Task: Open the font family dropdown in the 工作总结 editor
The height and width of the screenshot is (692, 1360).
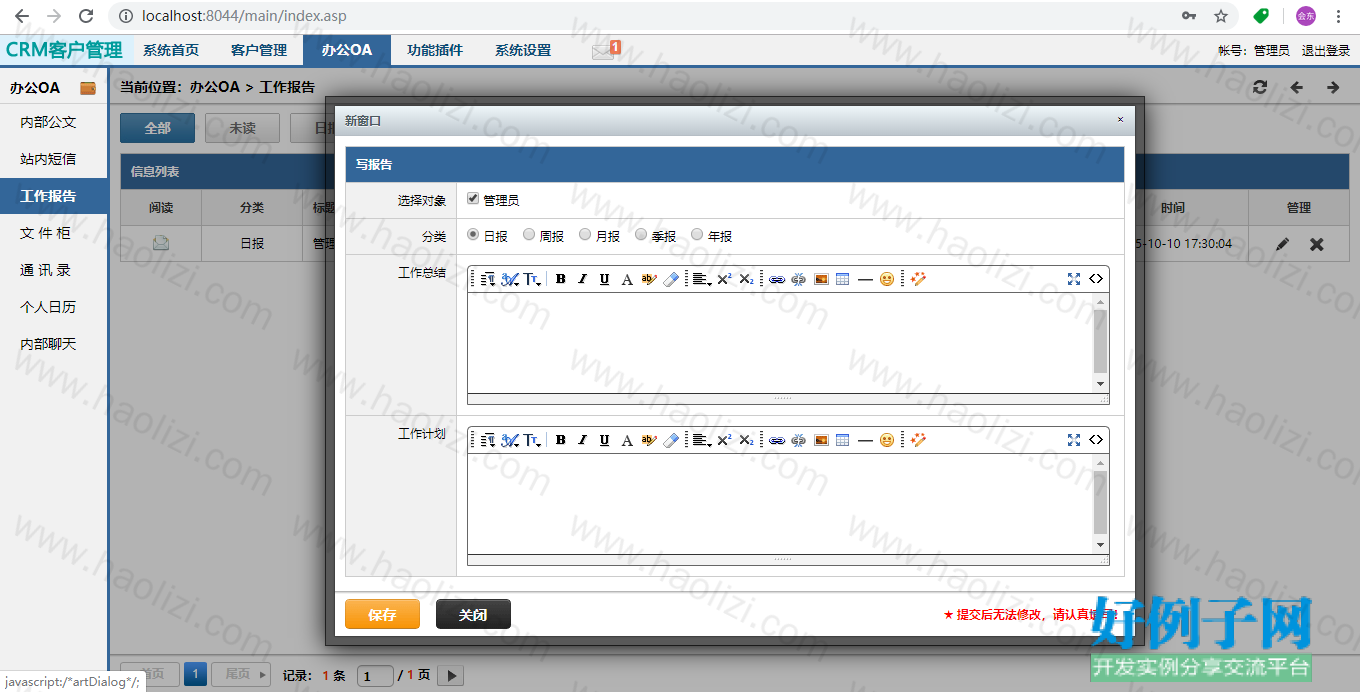Action: tap(510, 279)
